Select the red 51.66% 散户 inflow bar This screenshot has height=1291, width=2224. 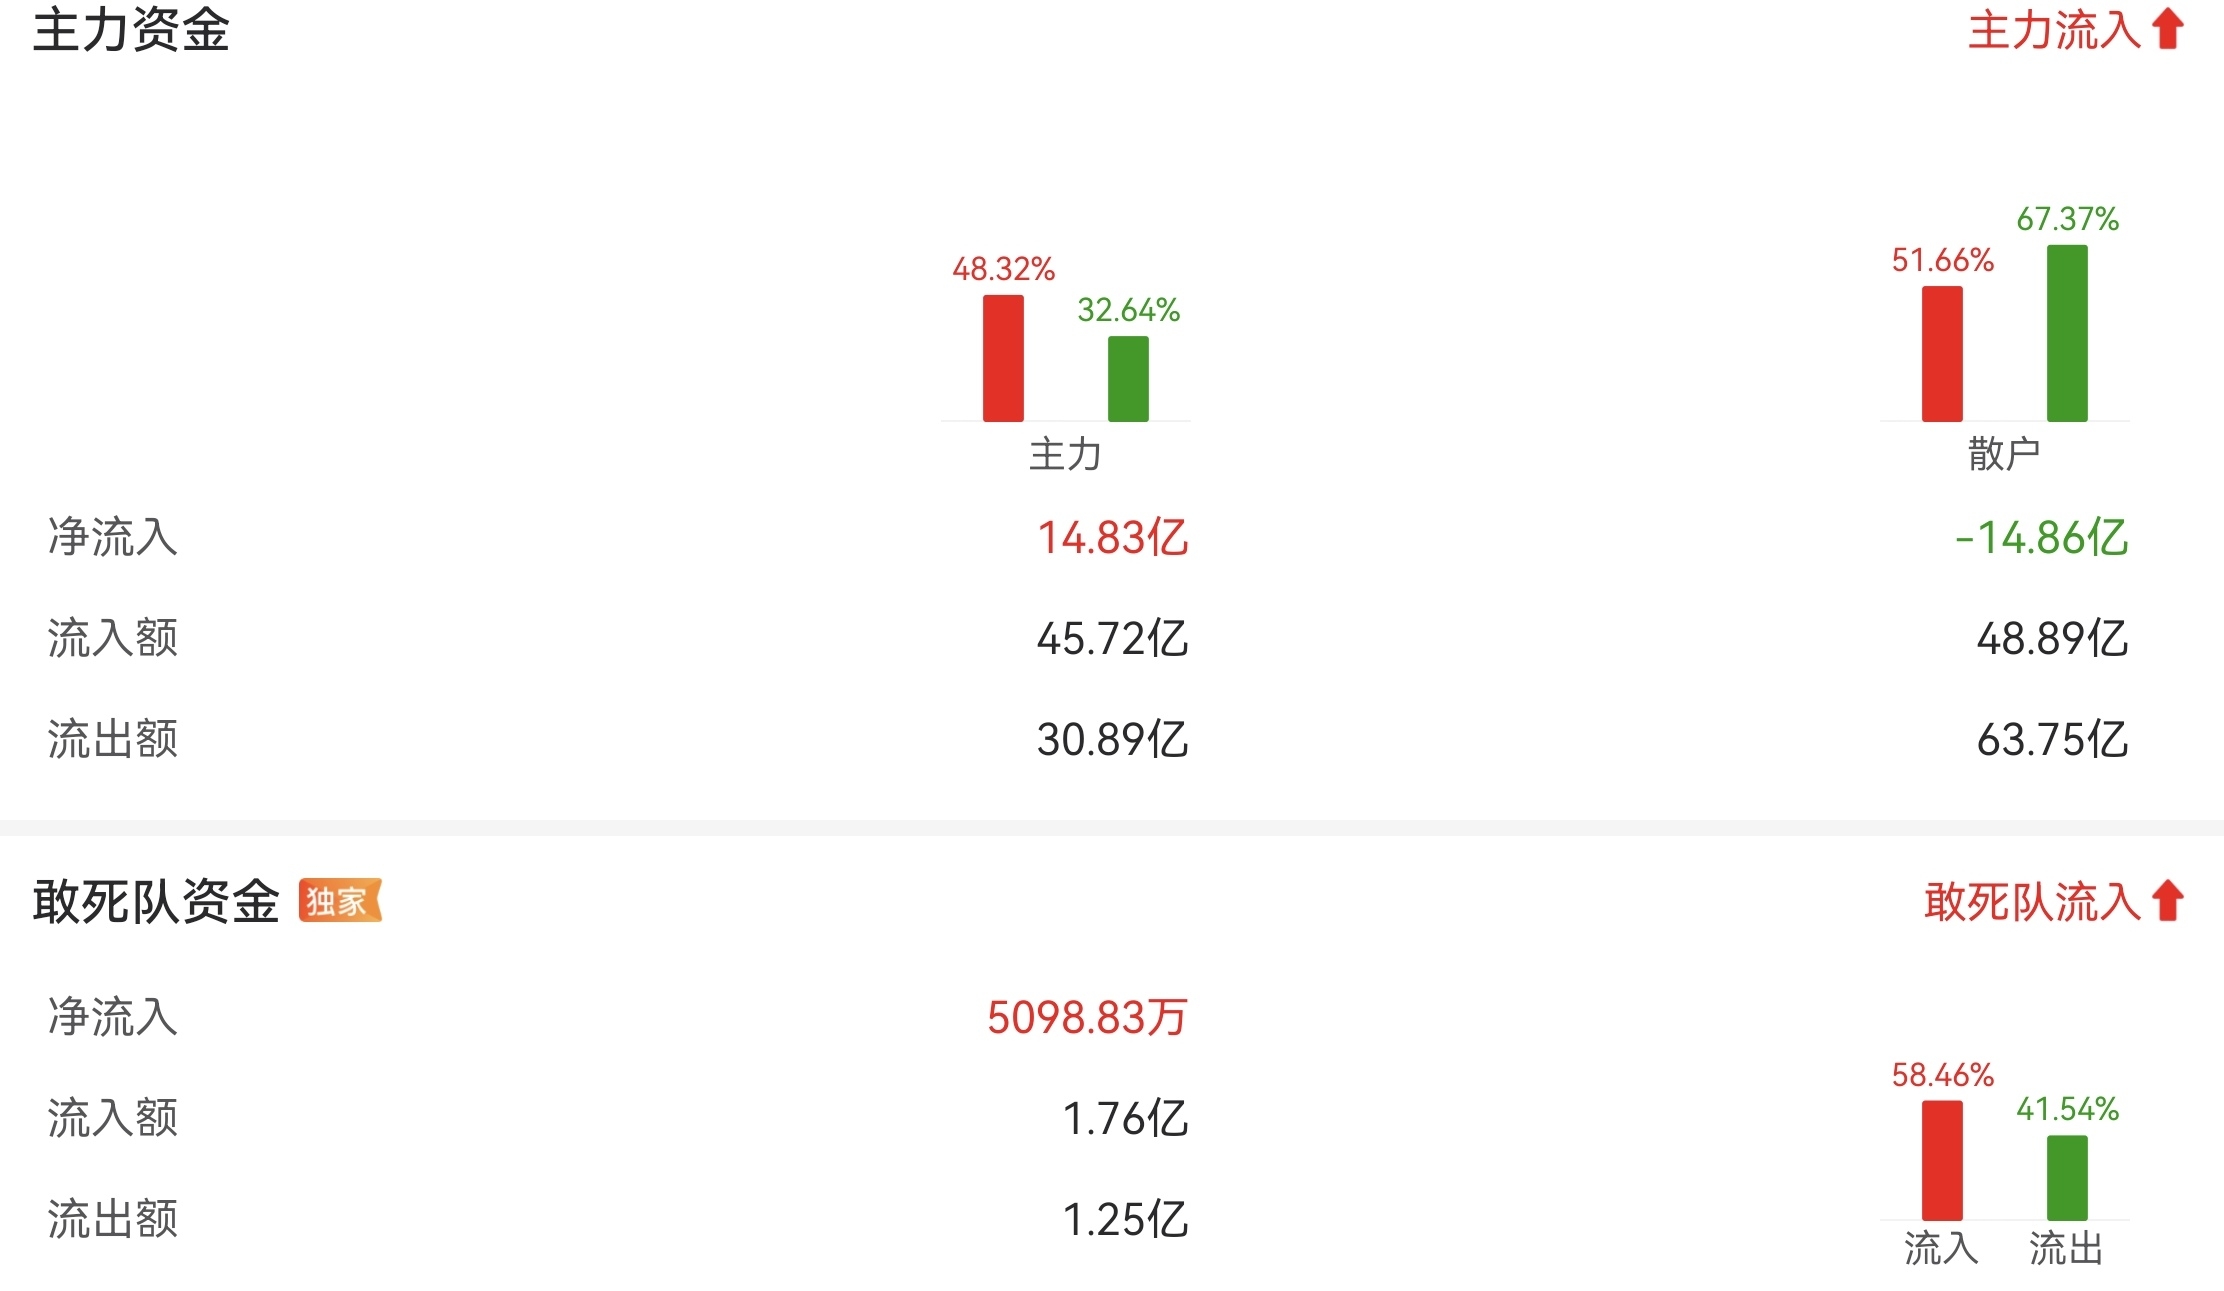click(1942, 354)
